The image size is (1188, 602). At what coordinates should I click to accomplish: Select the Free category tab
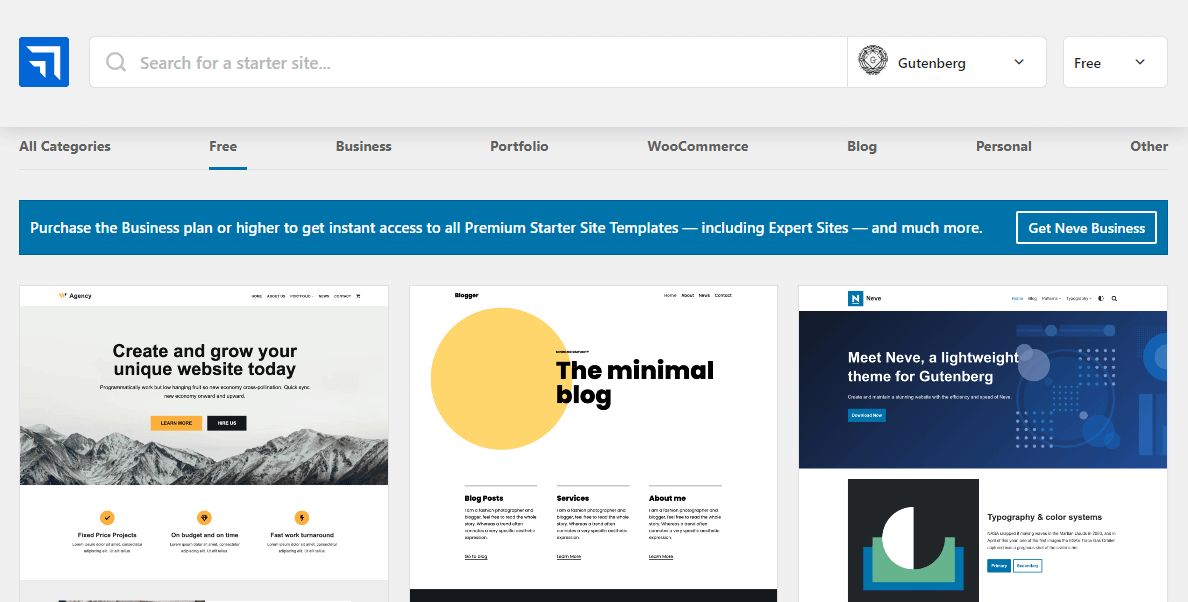[x=223, y=146]
